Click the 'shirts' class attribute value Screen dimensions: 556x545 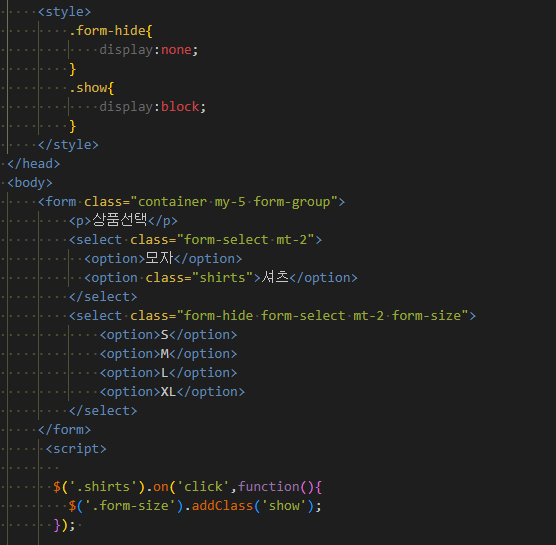222,278
